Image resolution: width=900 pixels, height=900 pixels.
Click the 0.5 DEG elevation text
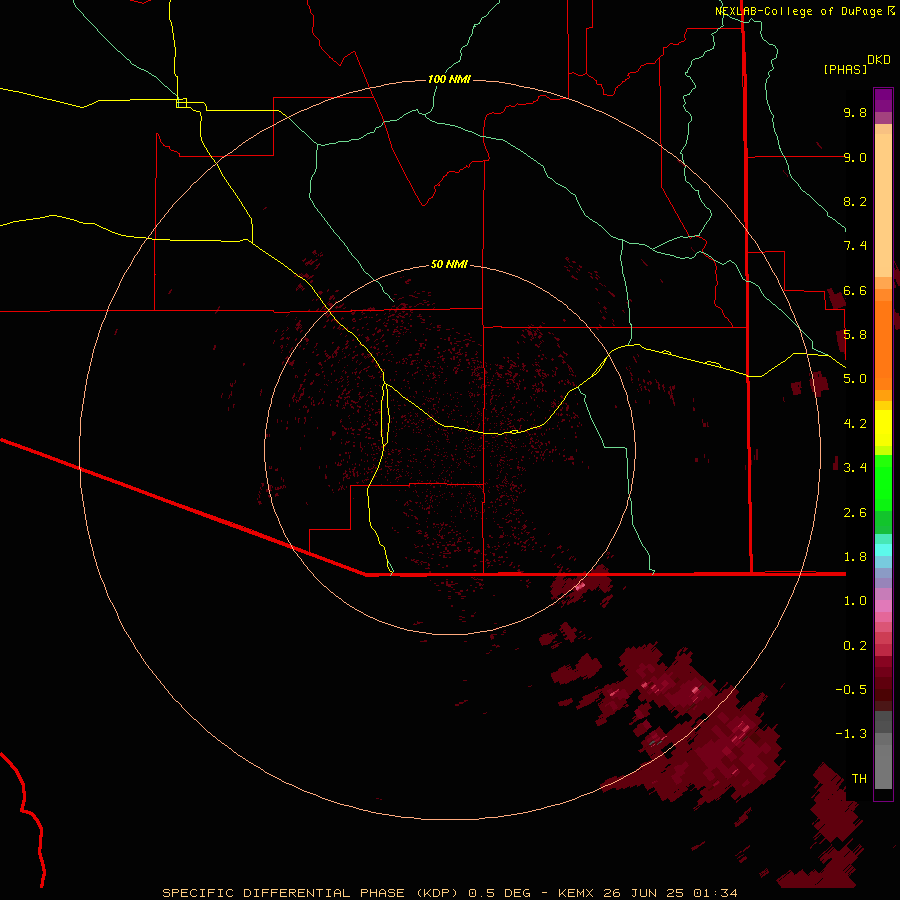(x=499, y=893)
